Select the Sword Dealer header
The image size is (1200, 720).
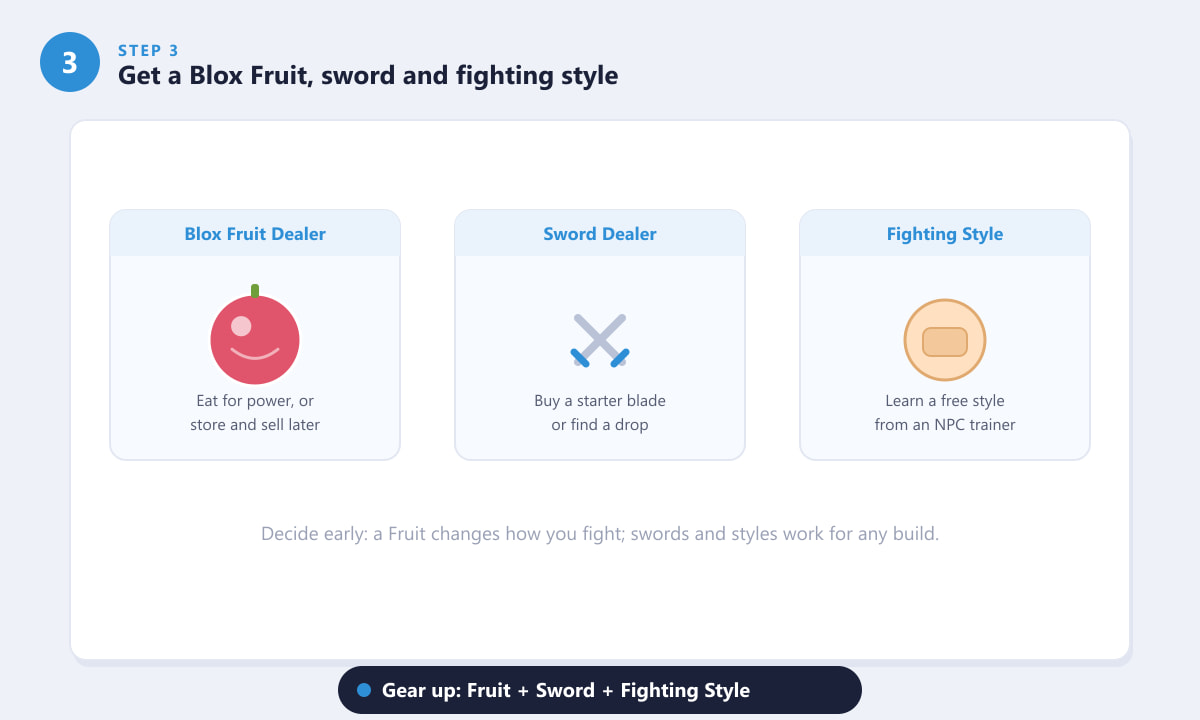[x=600, y=234]
